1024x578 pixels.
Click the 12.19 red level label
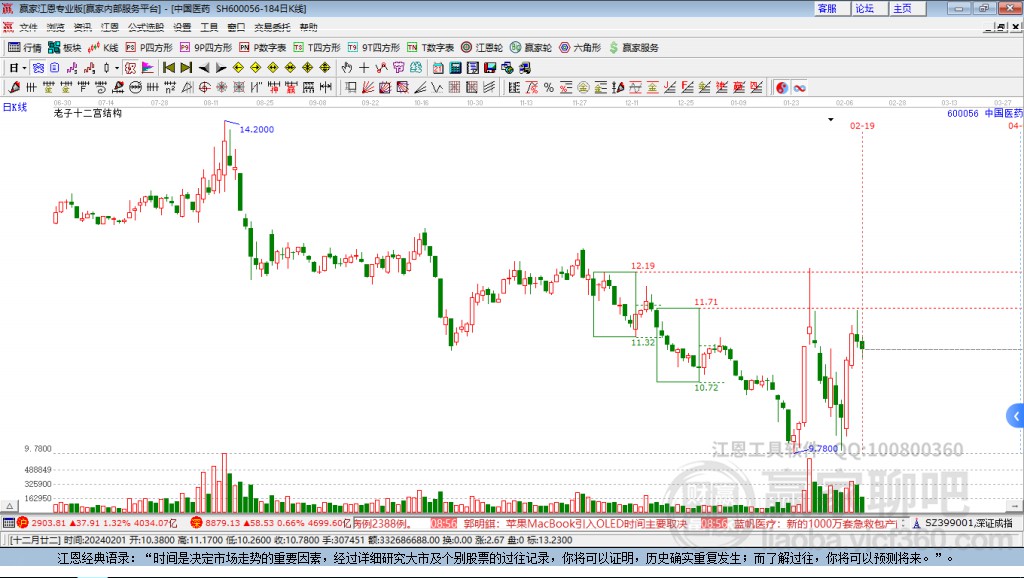tap(643, 266)
